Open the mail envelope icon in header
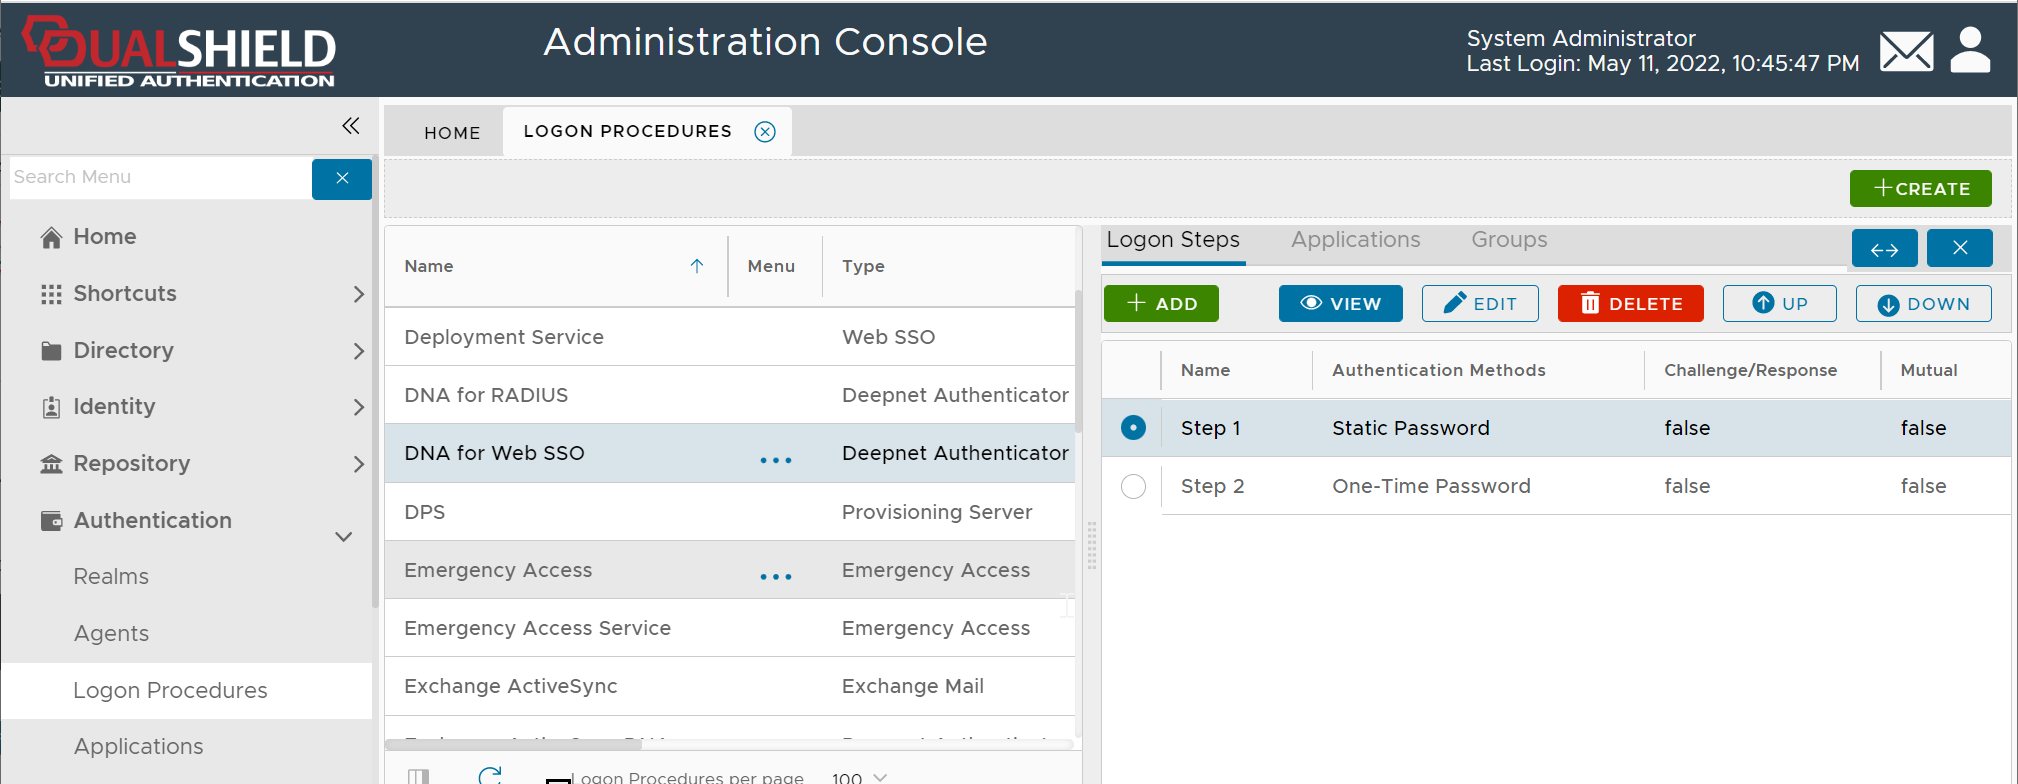Screen dimensions: 2018x784 coord(1906,51)
